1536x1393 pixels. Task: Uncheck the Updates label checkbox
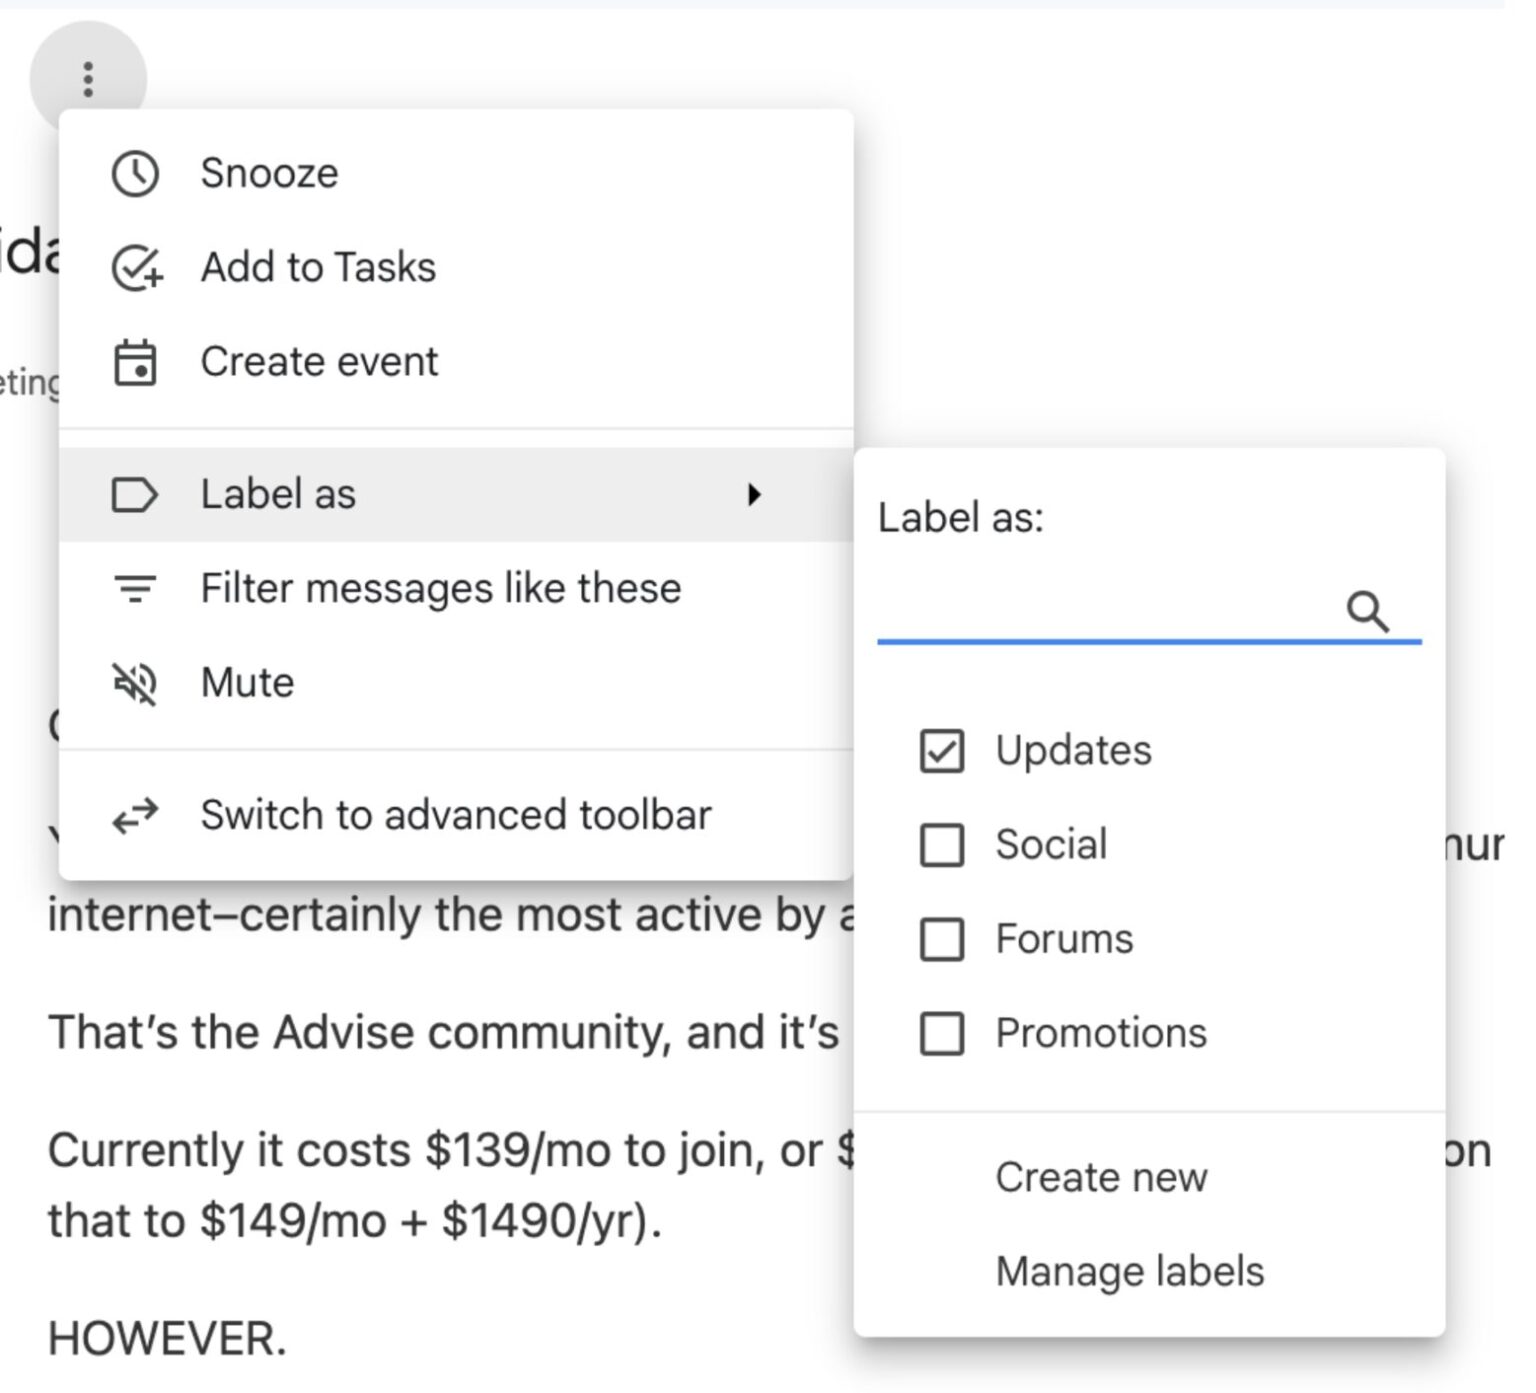tap(940, 751)
